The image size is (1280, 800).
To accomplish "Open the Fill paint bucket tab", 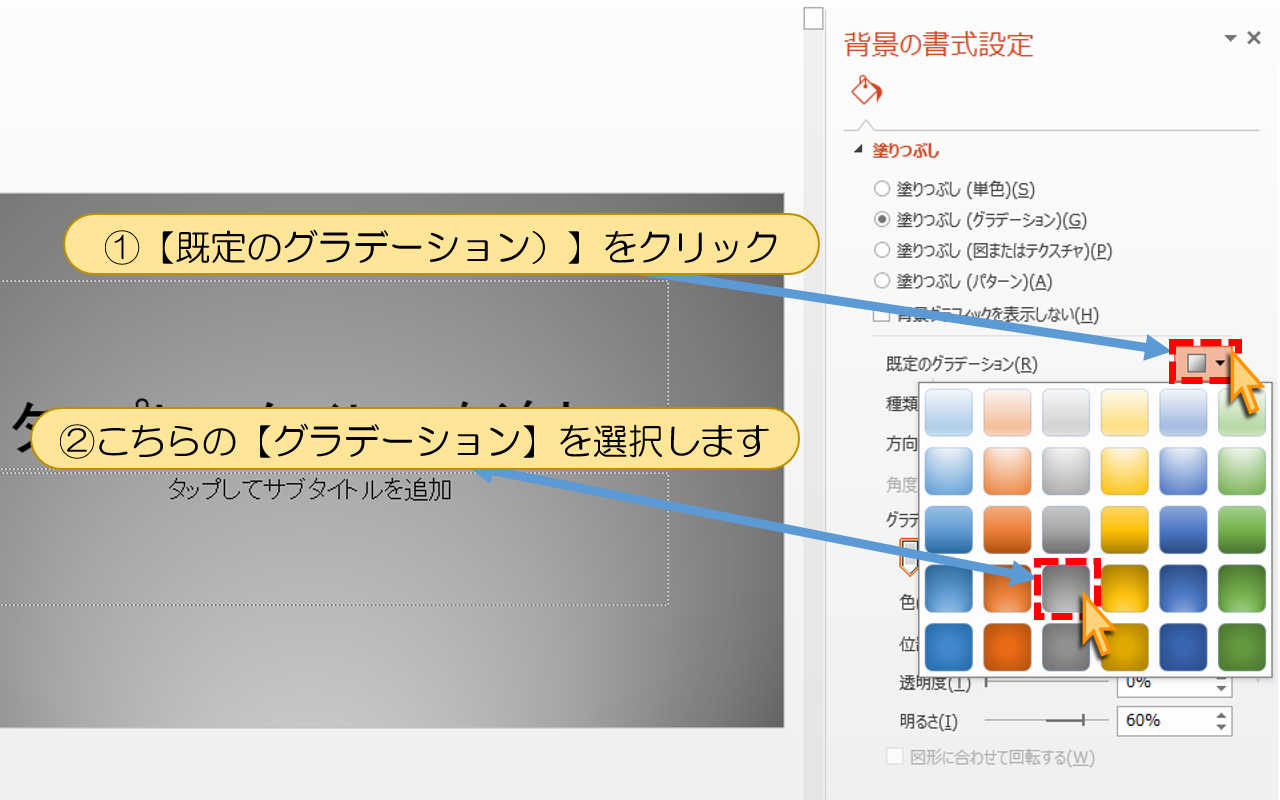I will point(866,91).
